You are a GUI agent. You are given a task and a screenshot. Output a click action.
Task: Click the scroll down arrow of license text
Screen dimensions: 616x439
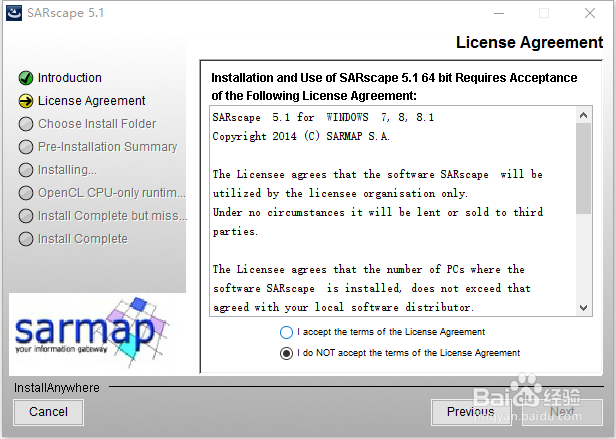tap(583, 307)
